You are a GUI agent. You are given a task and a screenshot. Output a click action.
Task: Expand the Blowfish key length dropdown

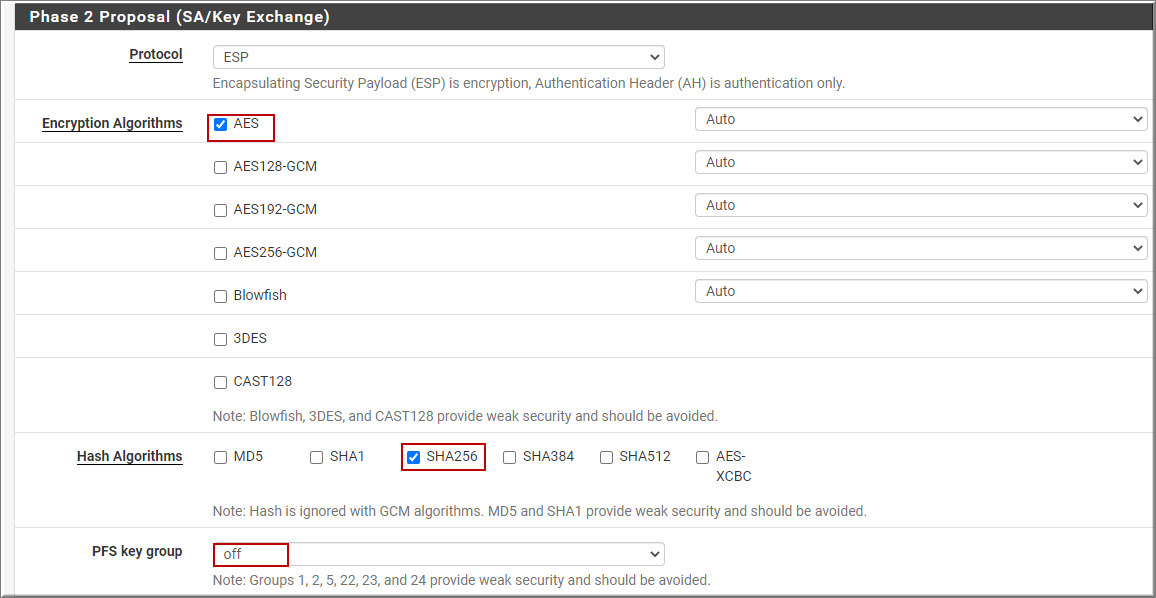[x=921, y=291]
